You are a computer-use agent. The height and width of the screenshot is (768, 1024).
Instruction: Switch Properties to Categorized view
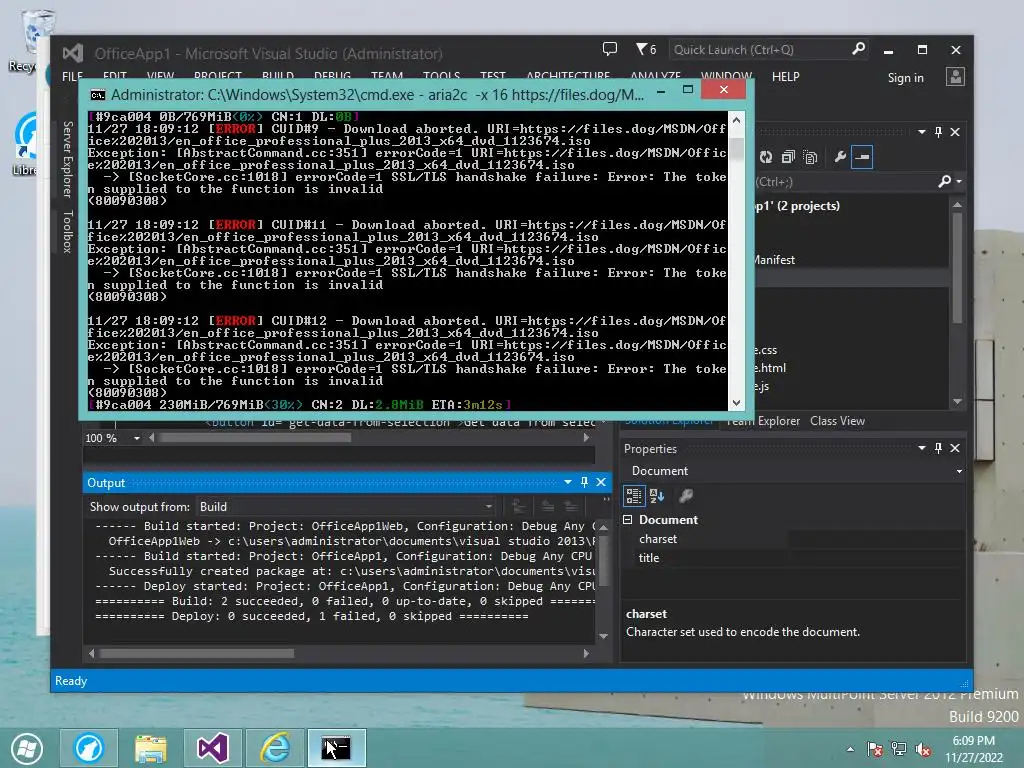pos(633,496)
